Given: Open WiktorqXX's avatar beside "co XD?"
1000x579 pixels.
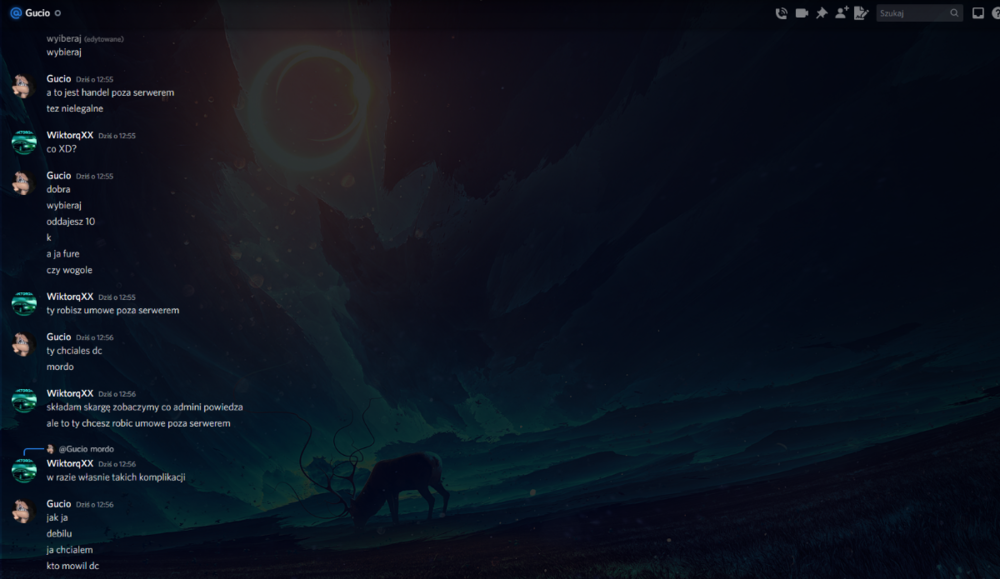Looking at the screenshot, I should click(24, 142).
